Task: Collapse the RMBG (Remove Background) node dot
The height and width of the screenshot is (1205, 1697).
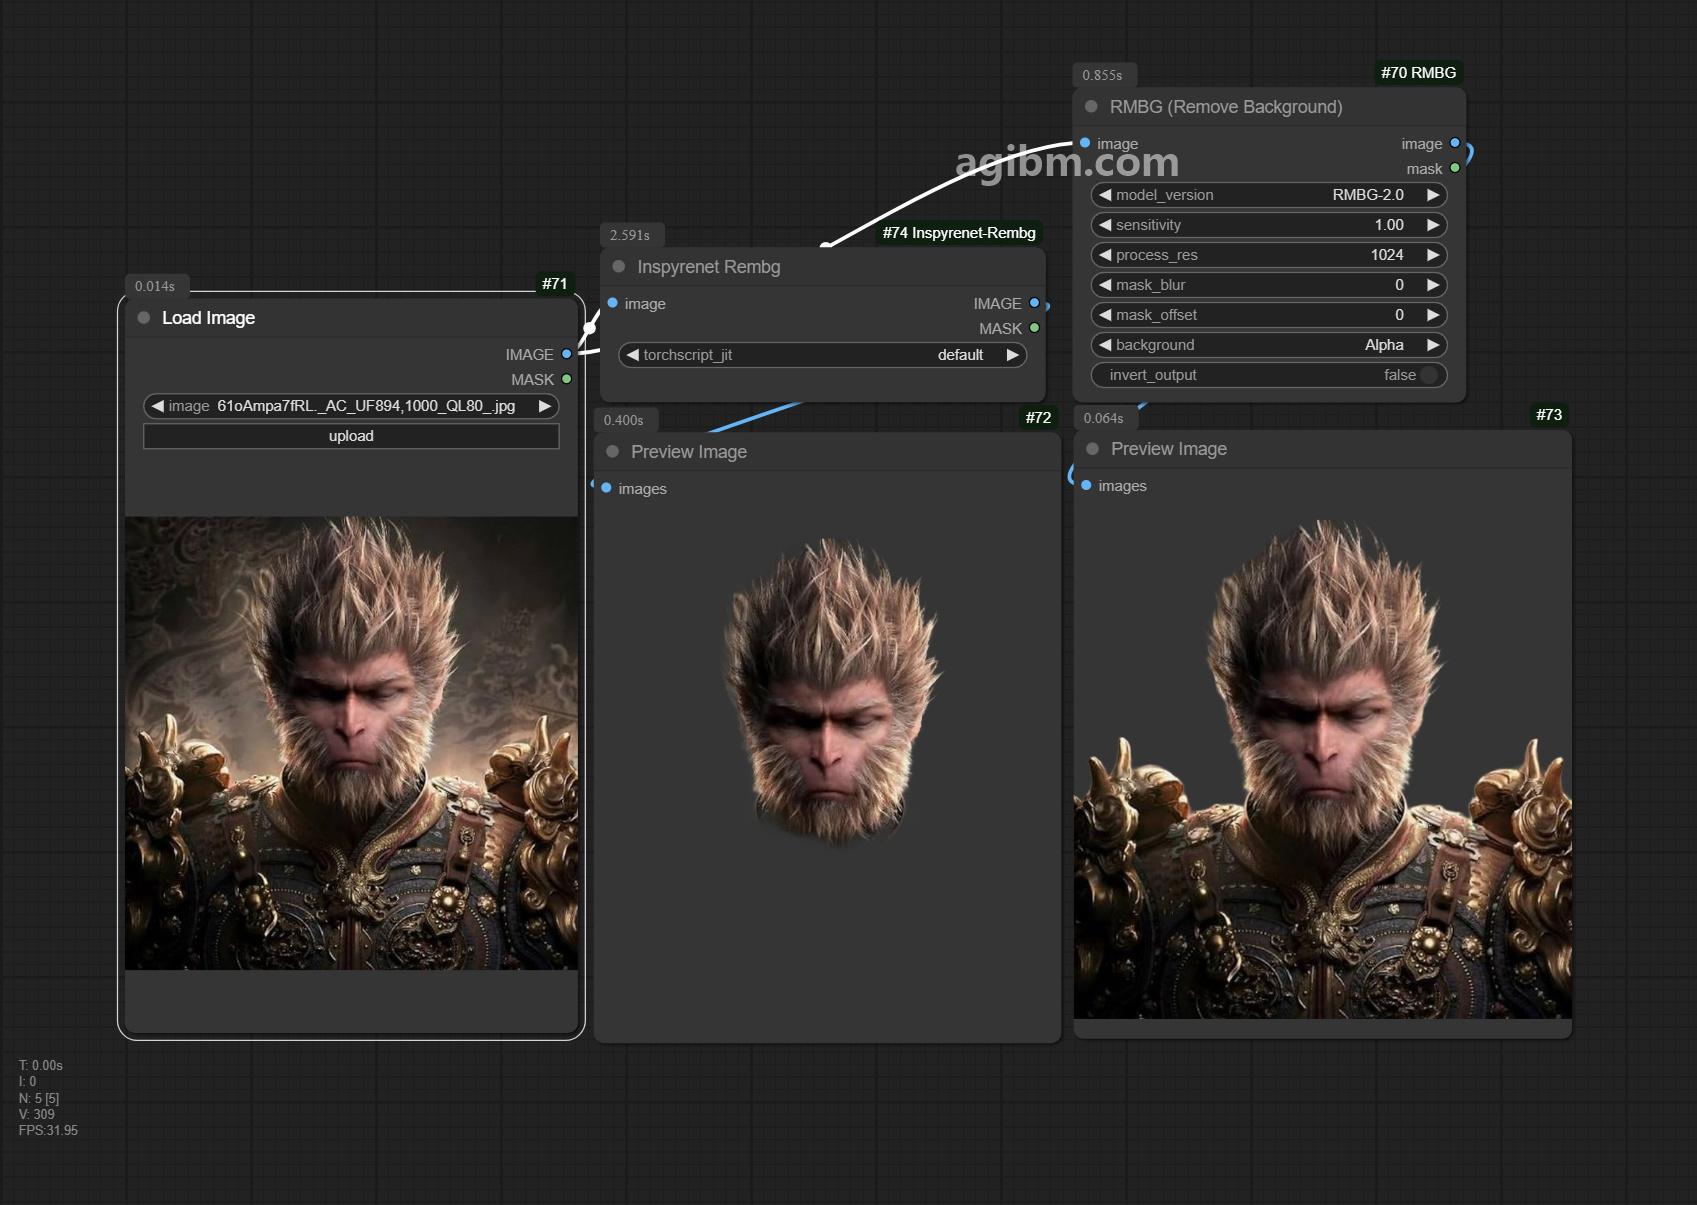Action: coord(1092,107)
